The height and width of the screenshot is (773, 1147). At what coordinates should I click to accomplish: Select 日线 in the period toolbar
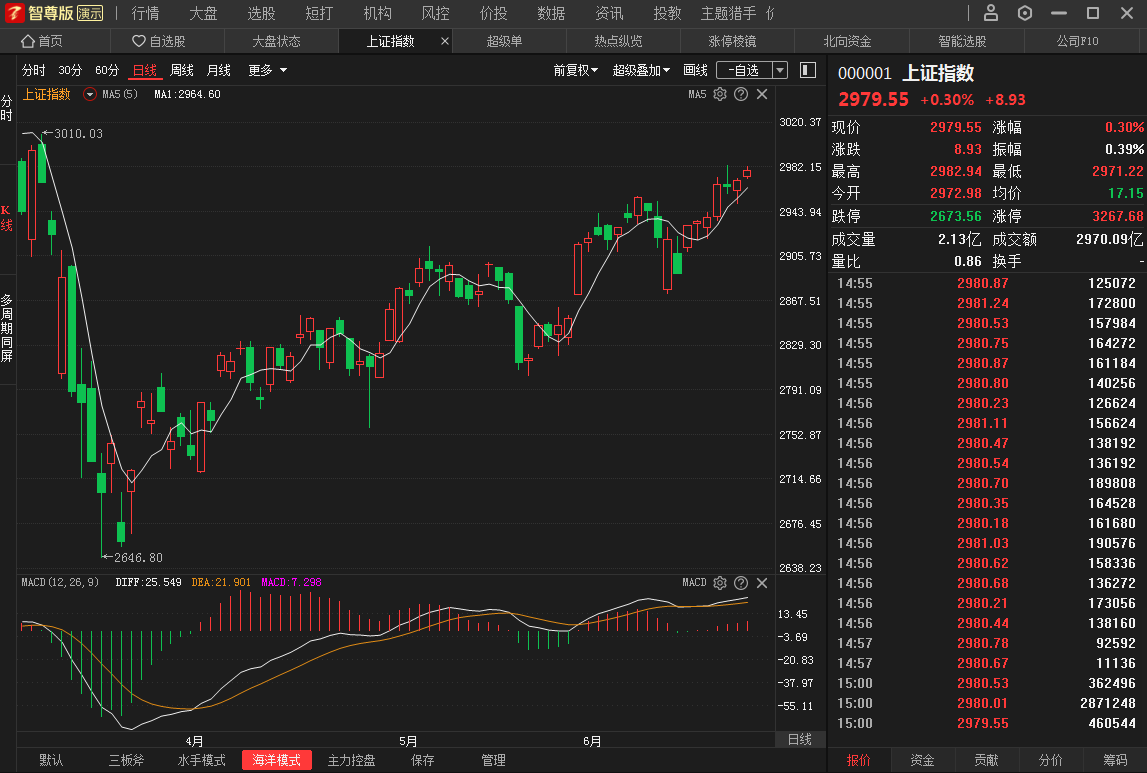coord(144,70)
